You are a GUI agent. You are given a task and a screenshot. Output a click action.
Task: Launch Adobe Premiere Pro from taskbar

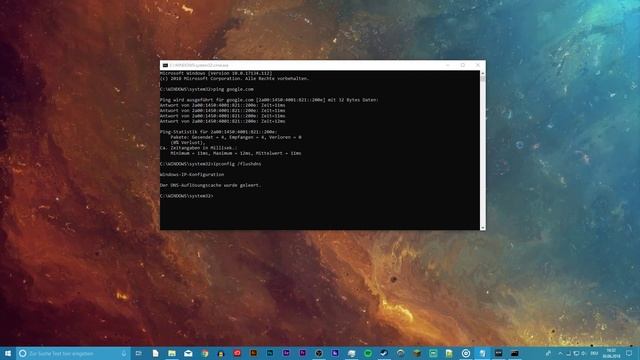coord(302,353)
